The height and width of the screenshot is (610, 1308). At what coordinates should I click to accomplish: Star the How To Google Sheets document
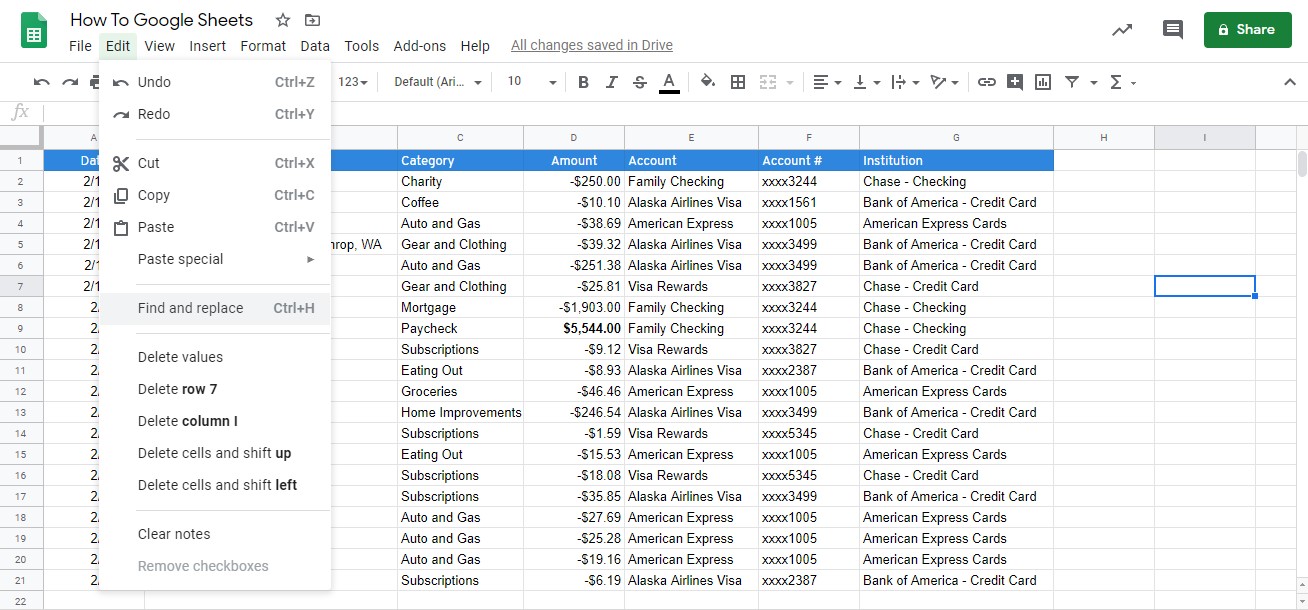point(283,20)
